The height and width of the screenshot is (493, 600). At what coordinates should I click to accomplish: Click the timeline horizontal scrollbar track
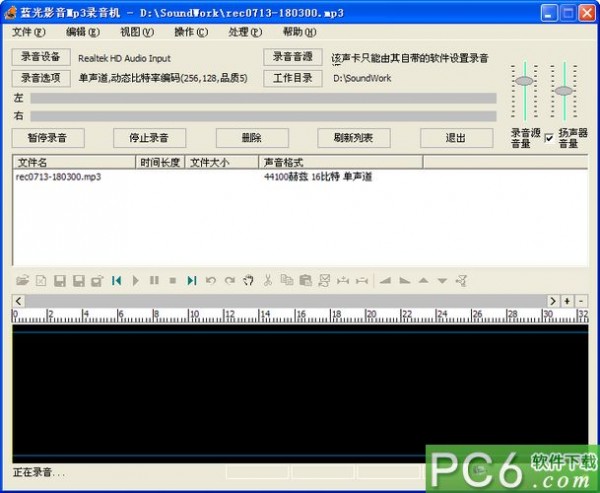pyautogui.click(x=285, y=301)
